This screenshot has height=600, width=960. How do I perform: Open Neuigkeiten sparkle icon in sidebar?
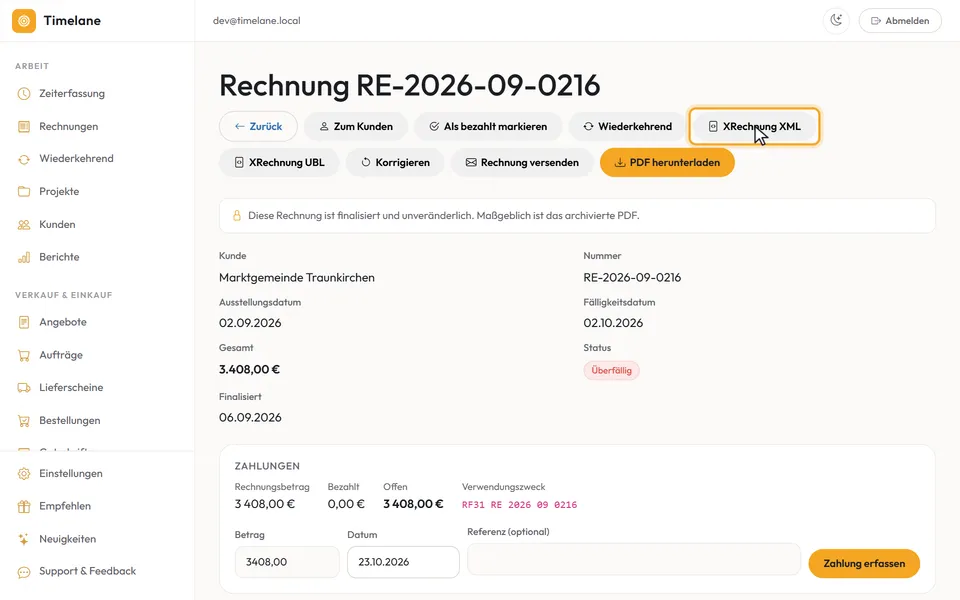[24, 539]
